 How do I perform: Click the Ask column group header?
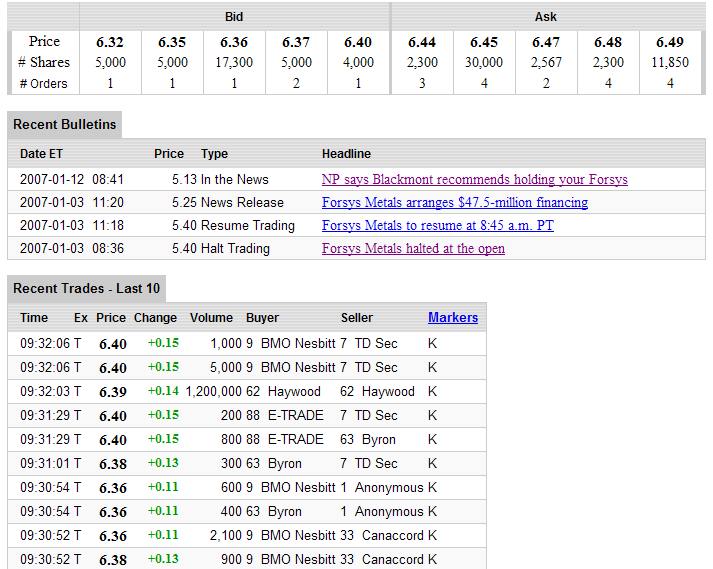(x=546, y=17)
